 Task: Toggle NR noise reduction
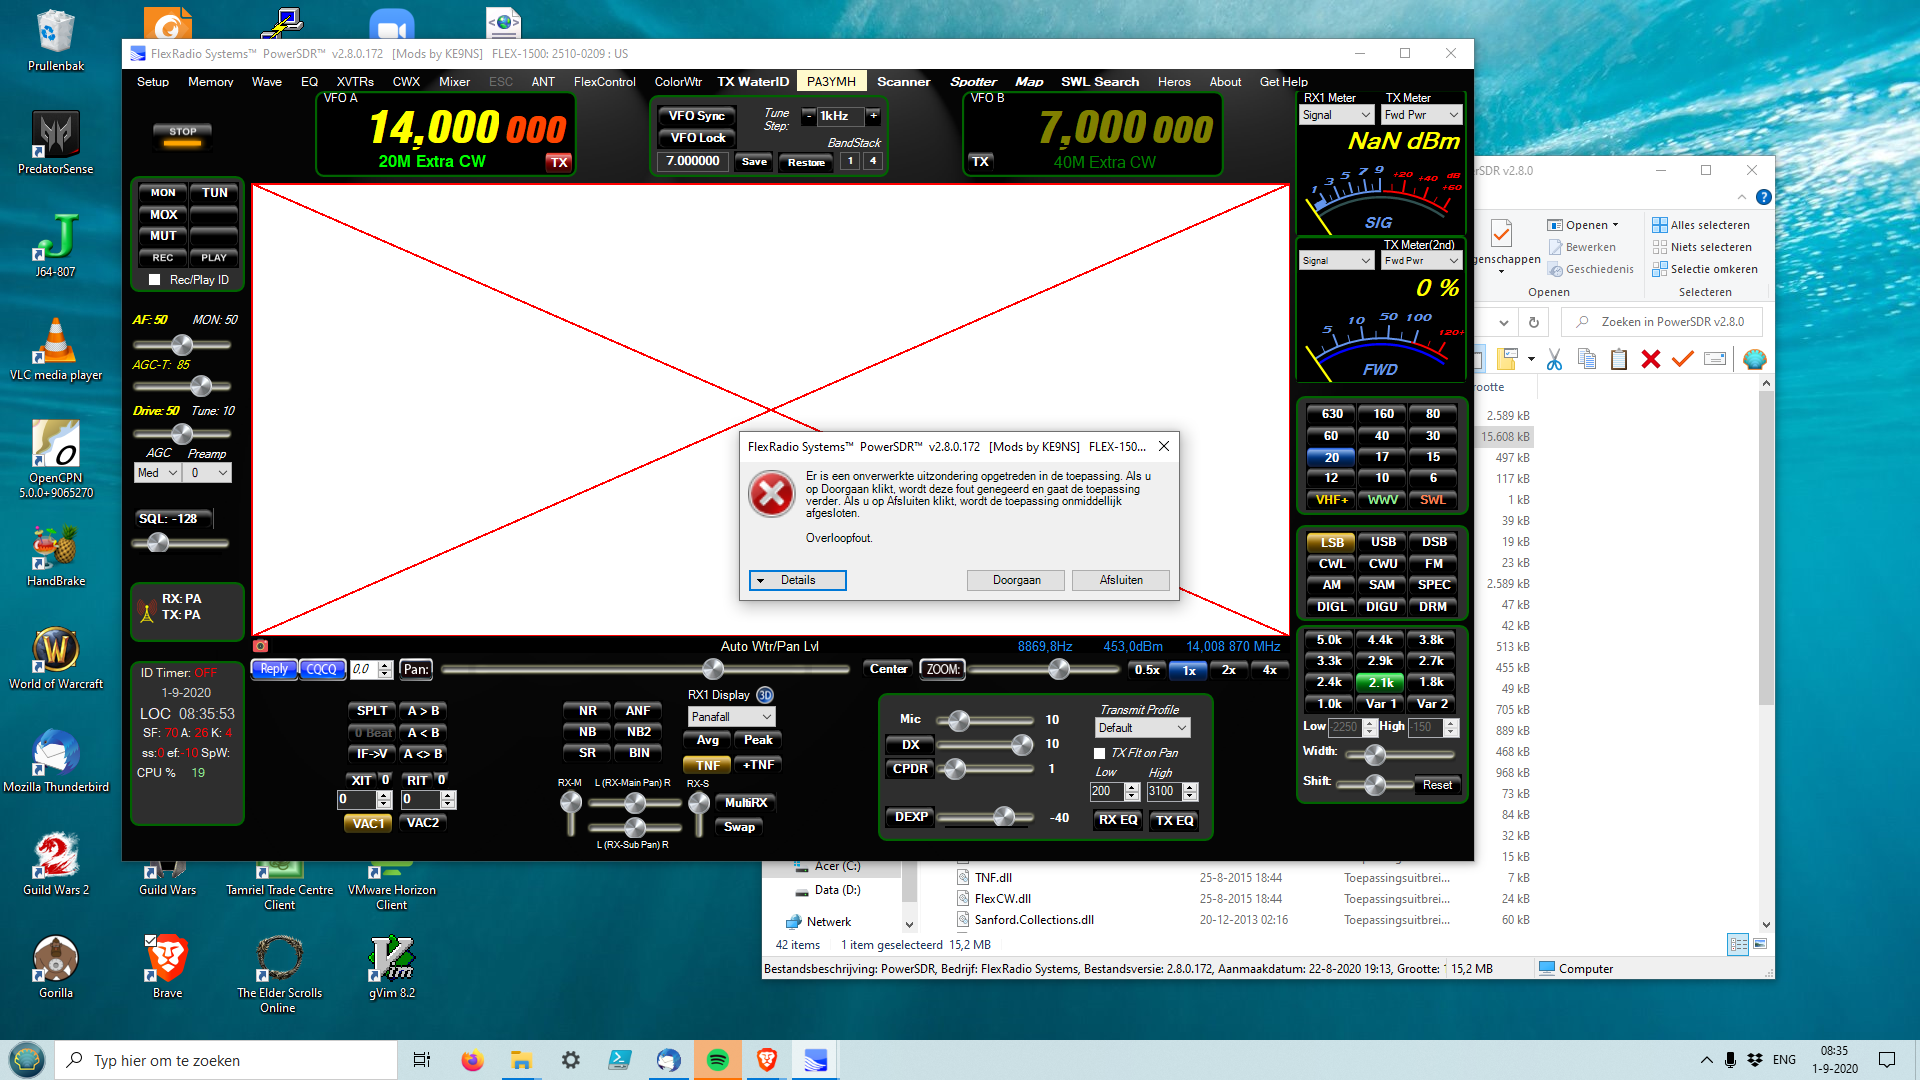pos(588,711)
